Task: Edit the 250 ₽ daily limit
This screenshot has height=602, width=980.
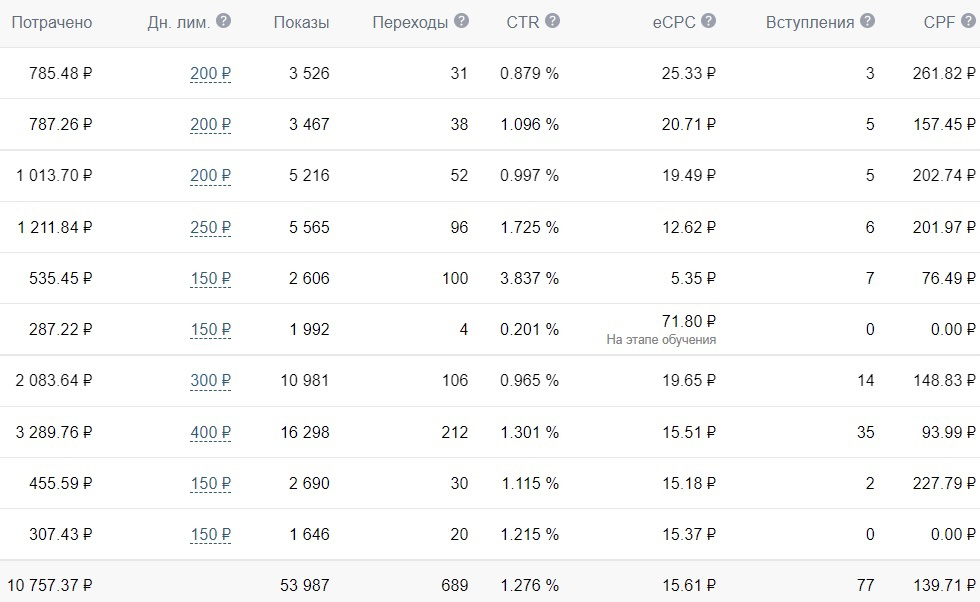Action: click(211, 227)
